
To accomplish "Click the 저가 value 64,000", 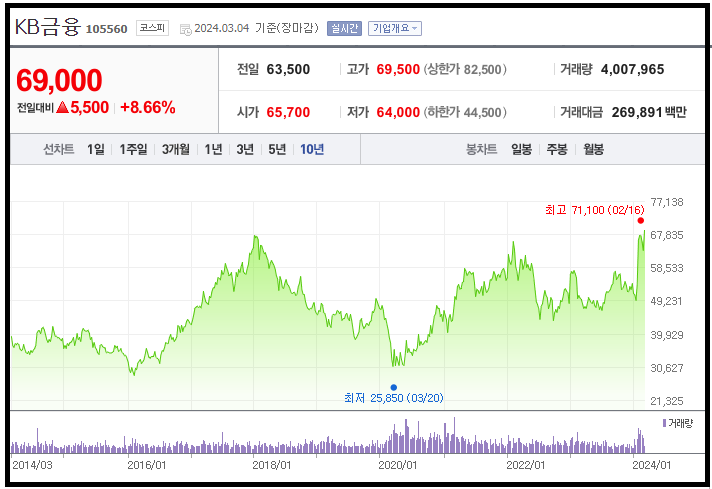I will click(x=398, y=112).
